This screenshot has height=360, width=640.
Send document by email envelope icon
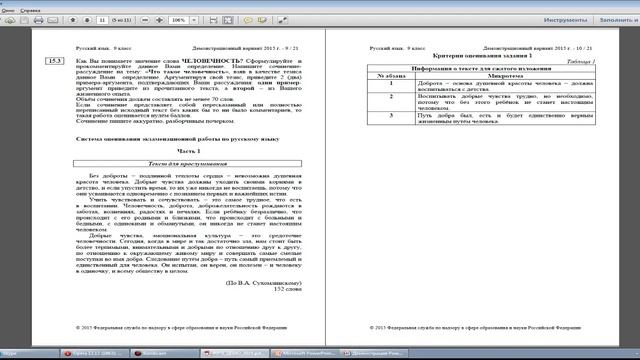point(53,20)
